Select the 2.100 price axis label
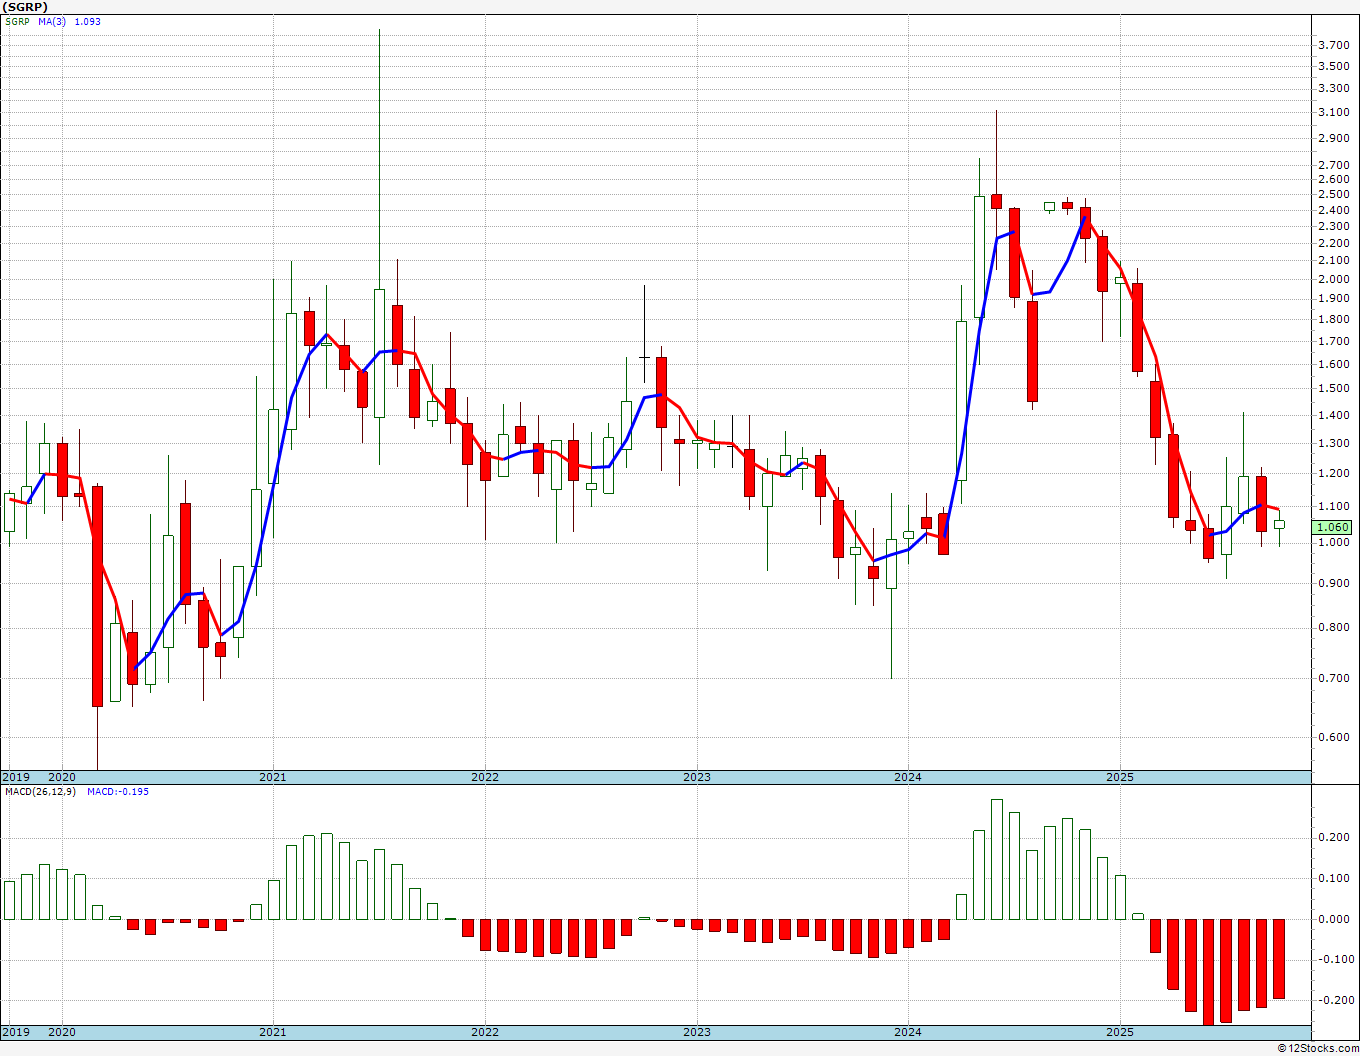 (x=1334, y=260)
